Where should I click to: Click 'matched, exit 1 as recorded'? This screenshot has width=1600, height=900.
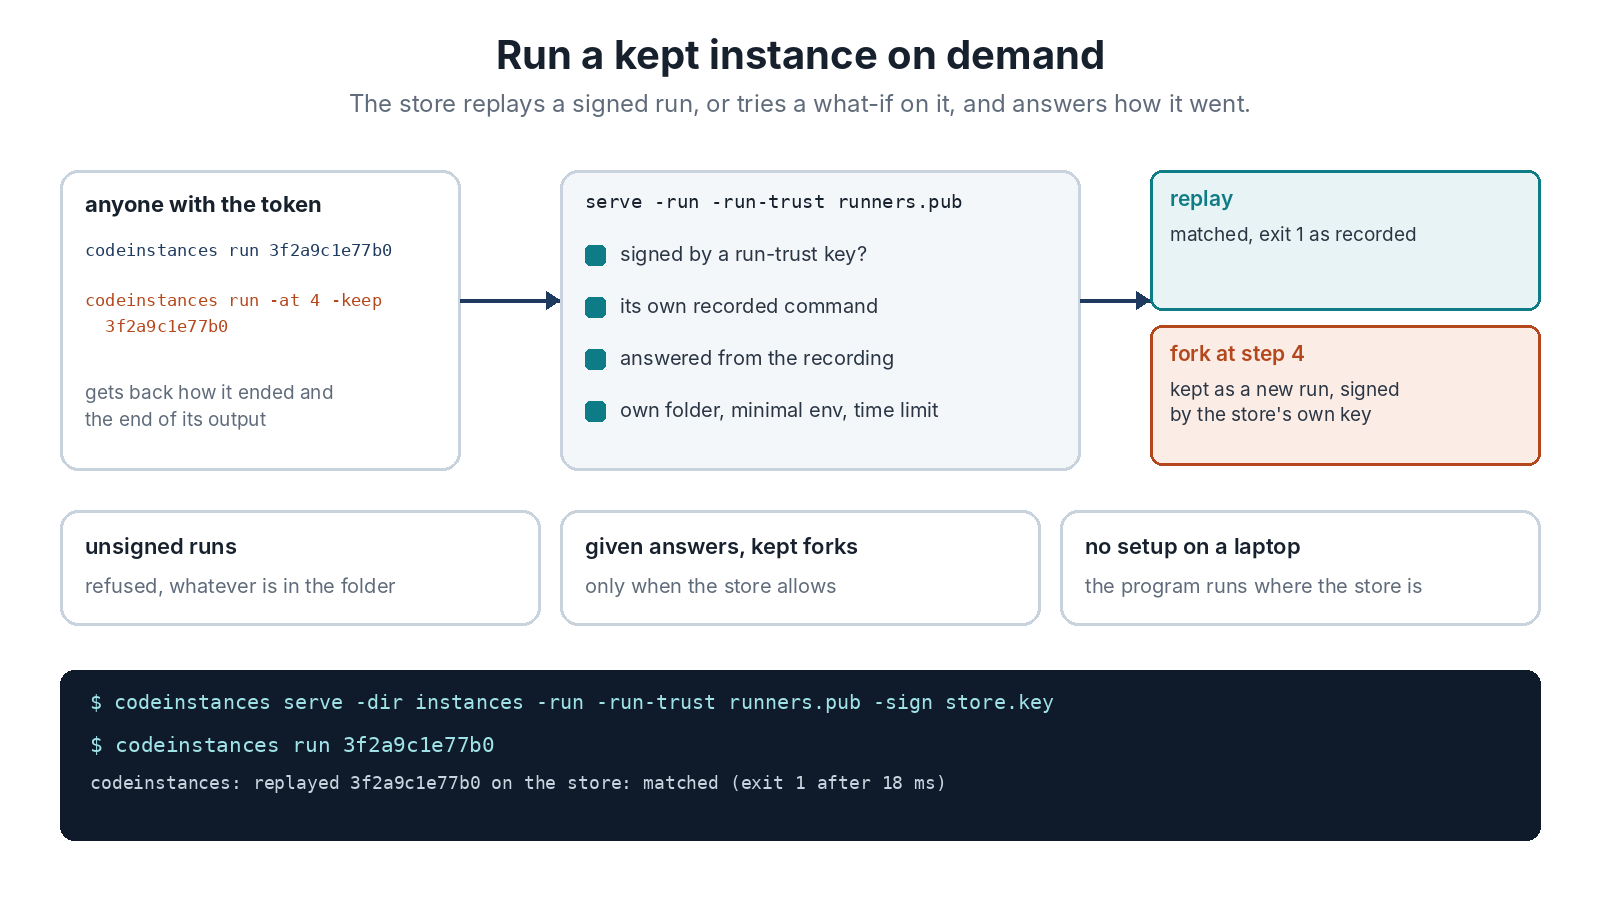pos(1293,234)
